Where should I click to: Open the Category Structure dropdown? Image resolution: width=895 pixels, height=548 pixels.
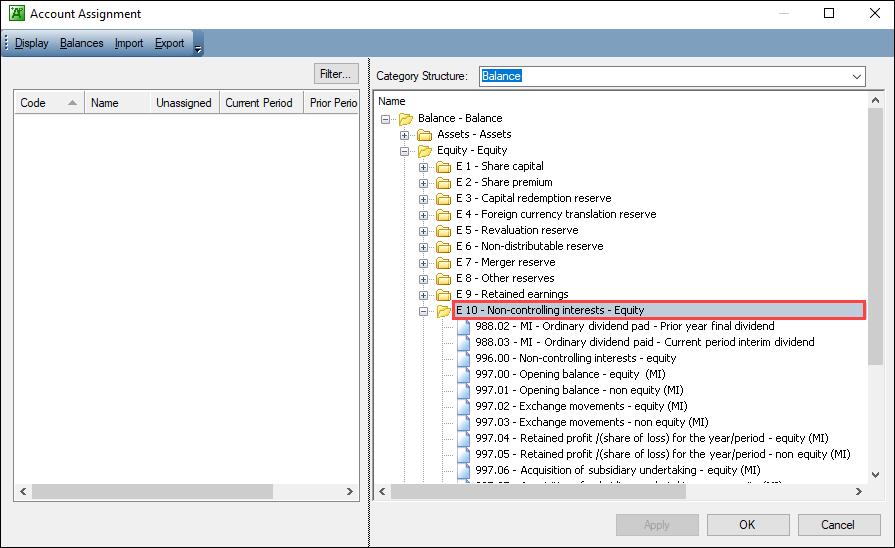click(856, 76)
